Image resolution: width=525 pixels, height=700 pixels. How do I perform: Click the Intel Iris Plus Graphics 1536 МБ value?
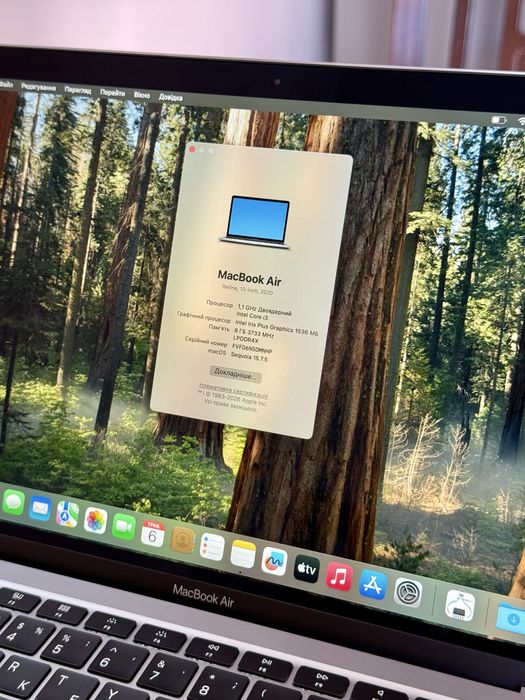click(276, 327)
